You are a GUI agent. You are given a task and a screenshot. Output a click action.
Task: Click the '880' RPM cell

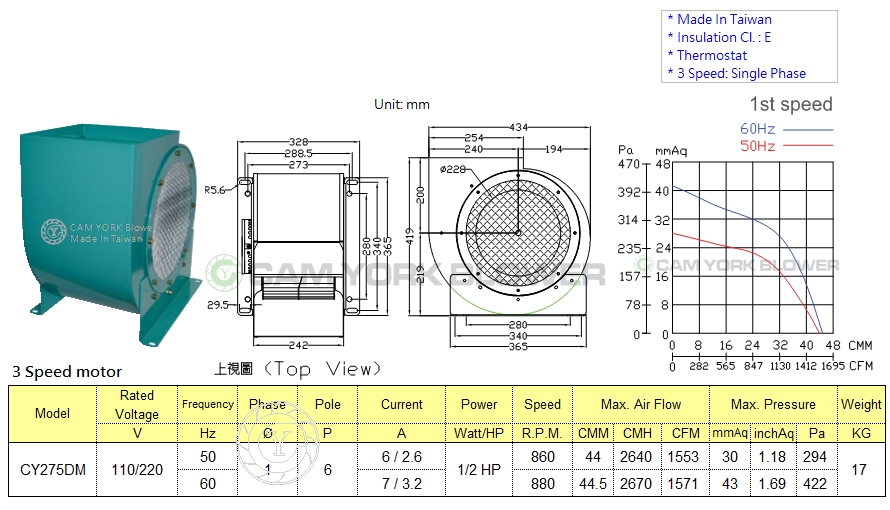pos(543,484)
